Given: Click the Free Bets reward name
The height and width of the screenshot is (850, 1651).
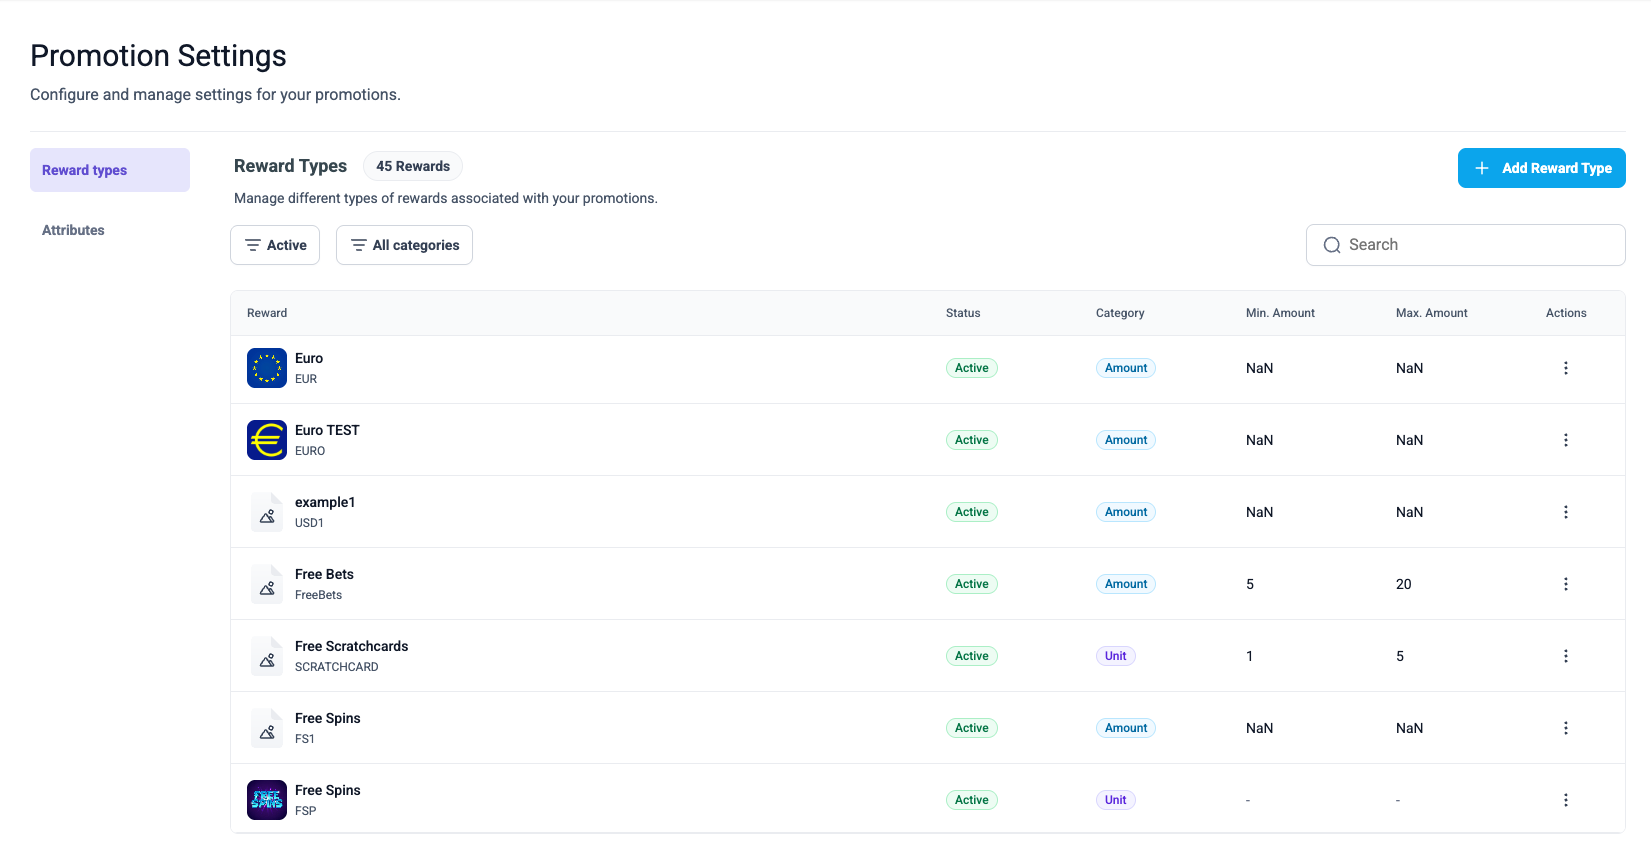Looking at the screenshot, I should (324, 574).
